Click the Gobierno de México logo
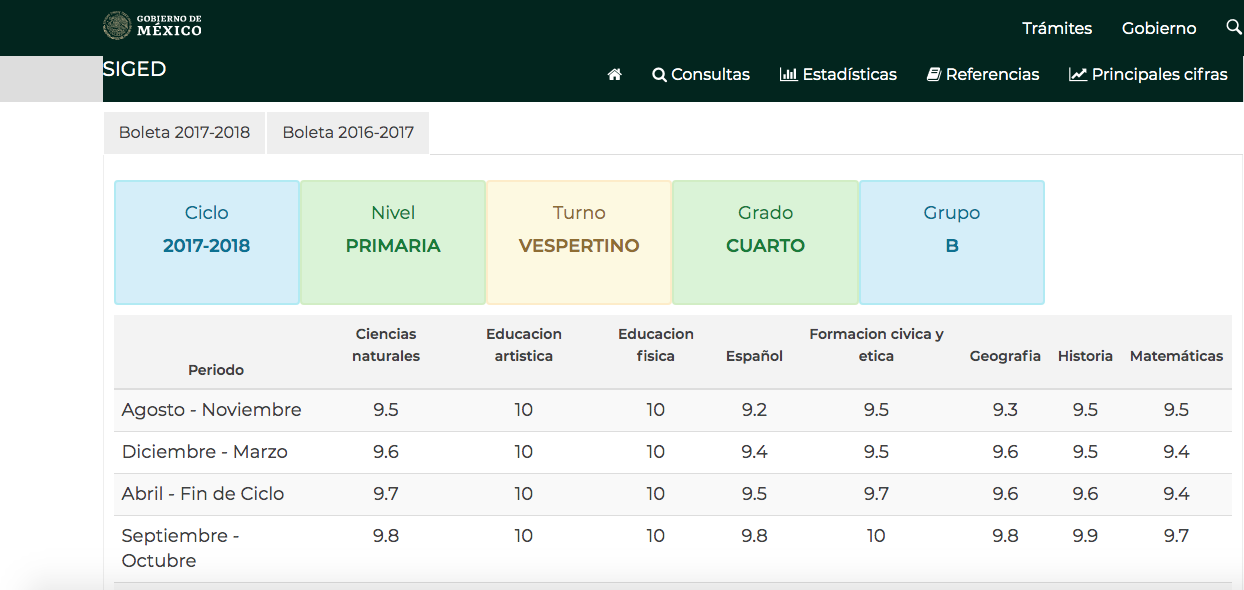Screen dimensions: 1244x590 click(152, 25)
